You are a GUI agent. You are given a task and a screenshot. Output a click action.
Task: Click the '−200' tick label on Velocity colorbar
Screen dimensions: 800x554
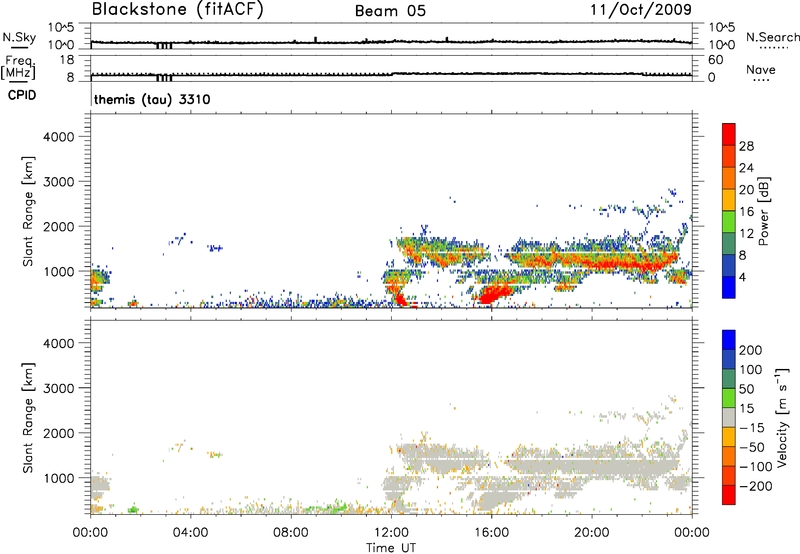point(756,486)
